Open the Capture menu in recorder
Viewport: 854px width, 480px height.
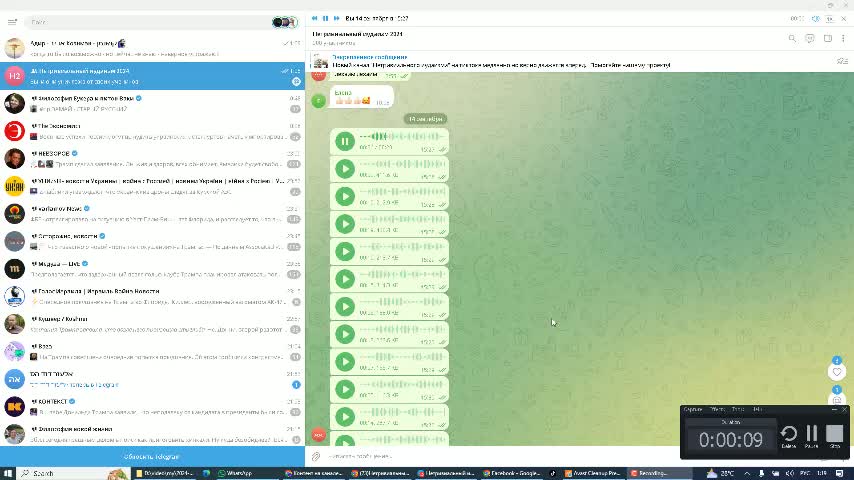pyautogui.click(x=693, y=409)
